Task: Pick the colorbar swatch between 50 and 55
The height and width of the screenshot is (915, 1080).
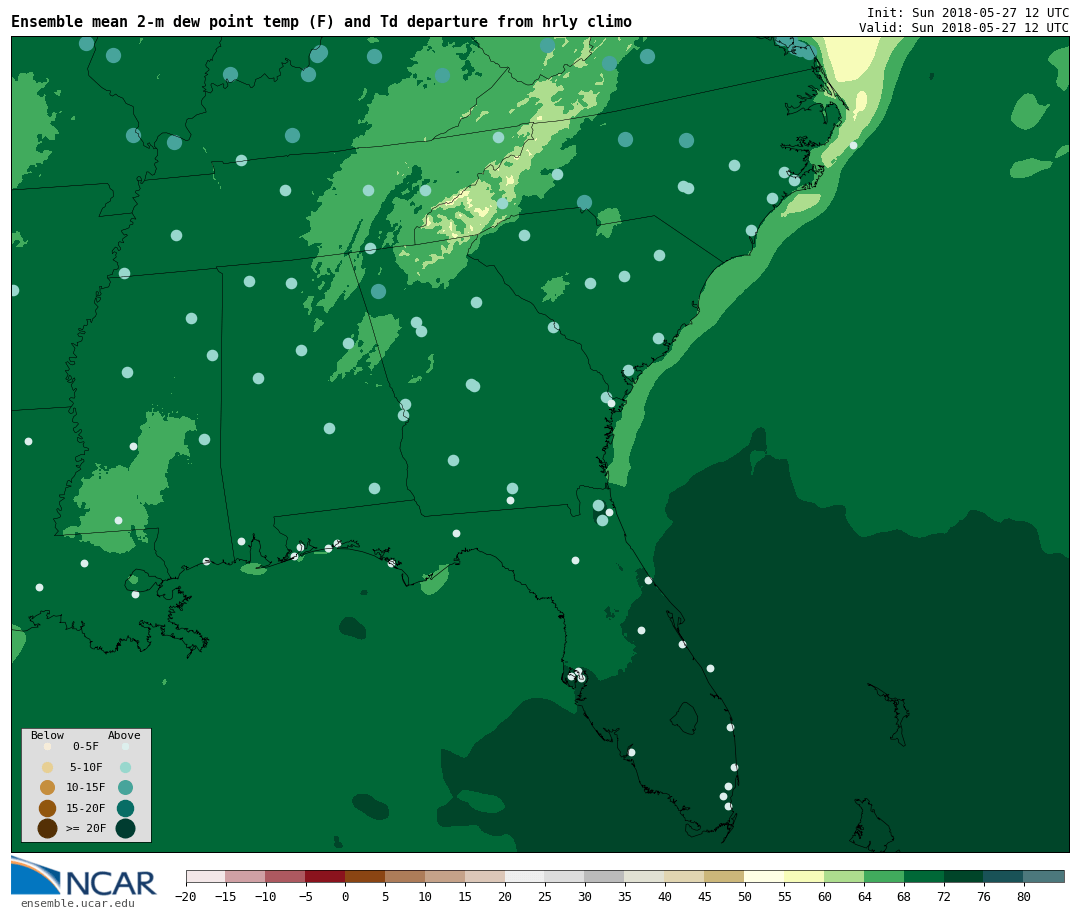Action: (765, 876)
